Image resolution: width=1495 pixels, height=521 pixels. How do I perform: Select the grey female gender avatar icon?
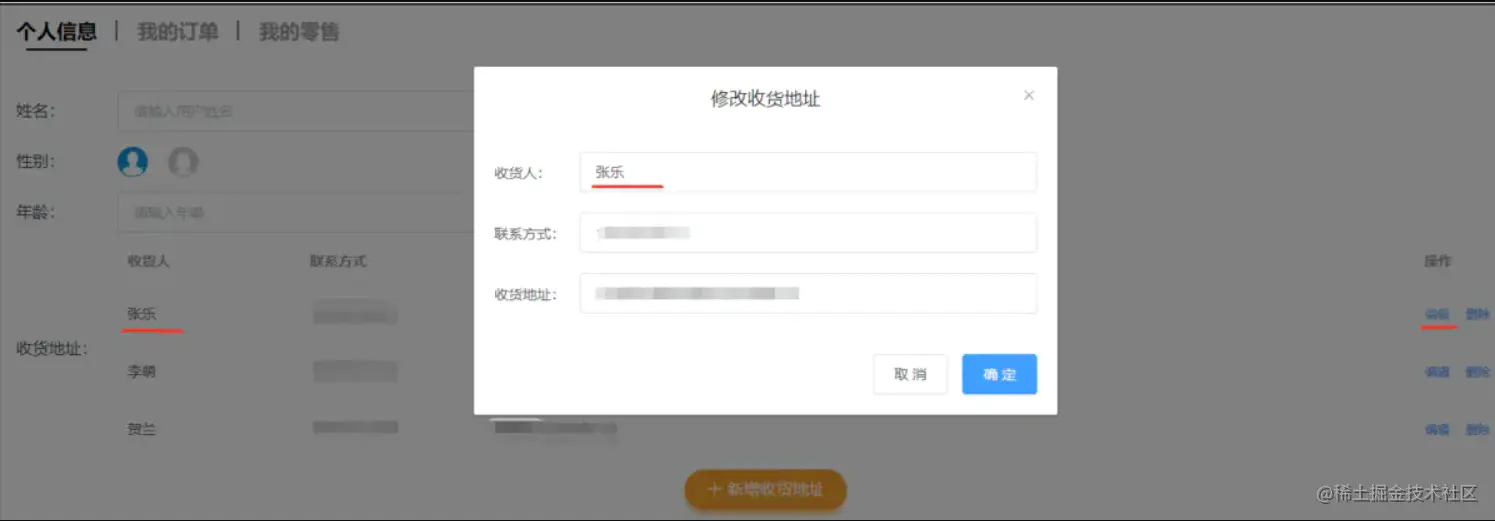click(183, 161)
